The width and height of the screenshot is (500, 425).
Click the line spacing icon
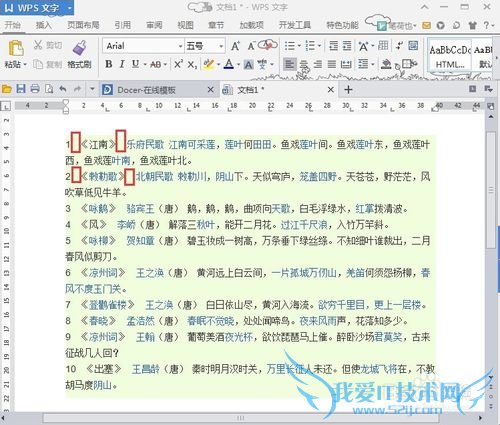coord(363,64)
